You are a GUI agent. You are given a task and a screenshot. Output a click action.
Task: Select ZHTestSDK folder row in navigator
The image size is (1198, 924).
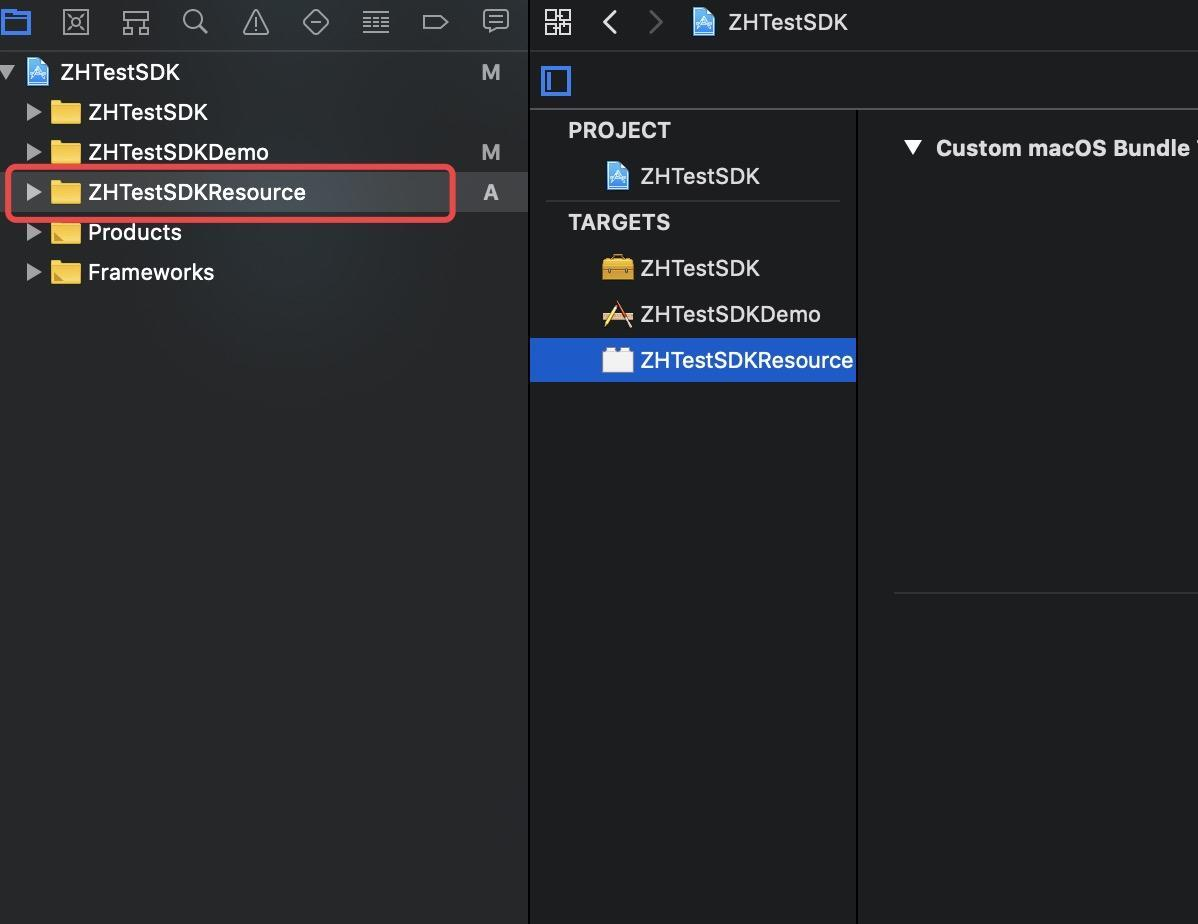(264, 112)
